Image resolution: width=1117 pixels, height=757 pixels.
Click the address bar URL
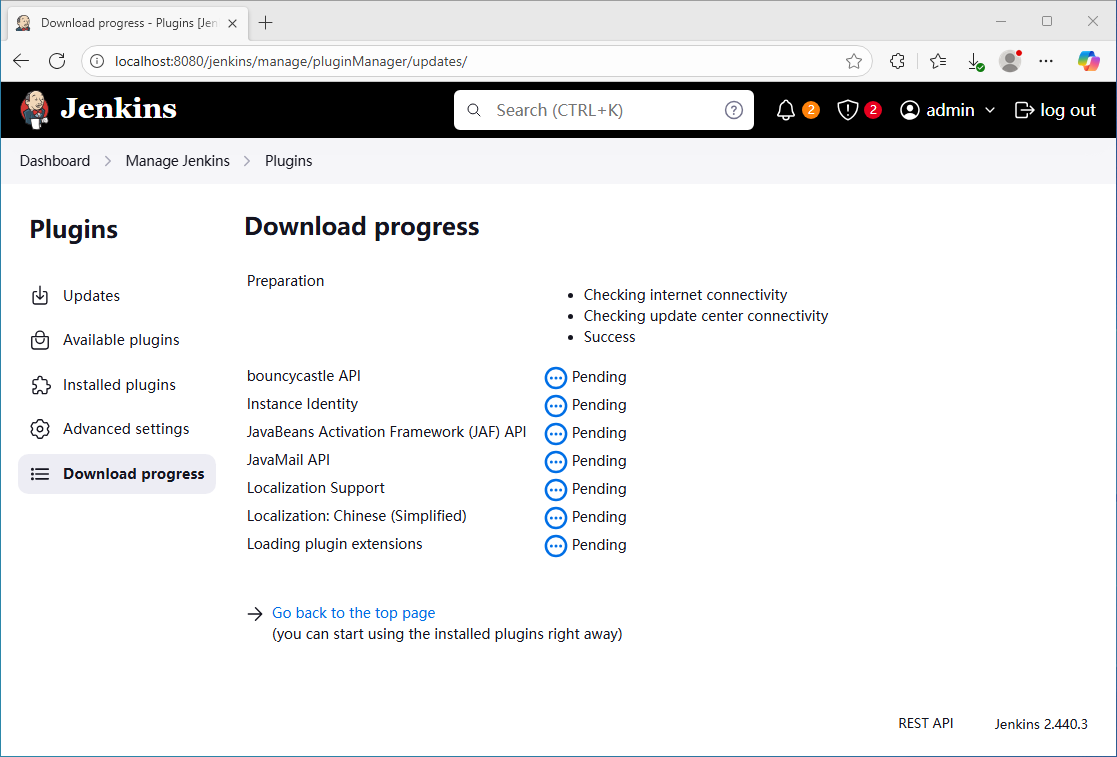(291, 62)
